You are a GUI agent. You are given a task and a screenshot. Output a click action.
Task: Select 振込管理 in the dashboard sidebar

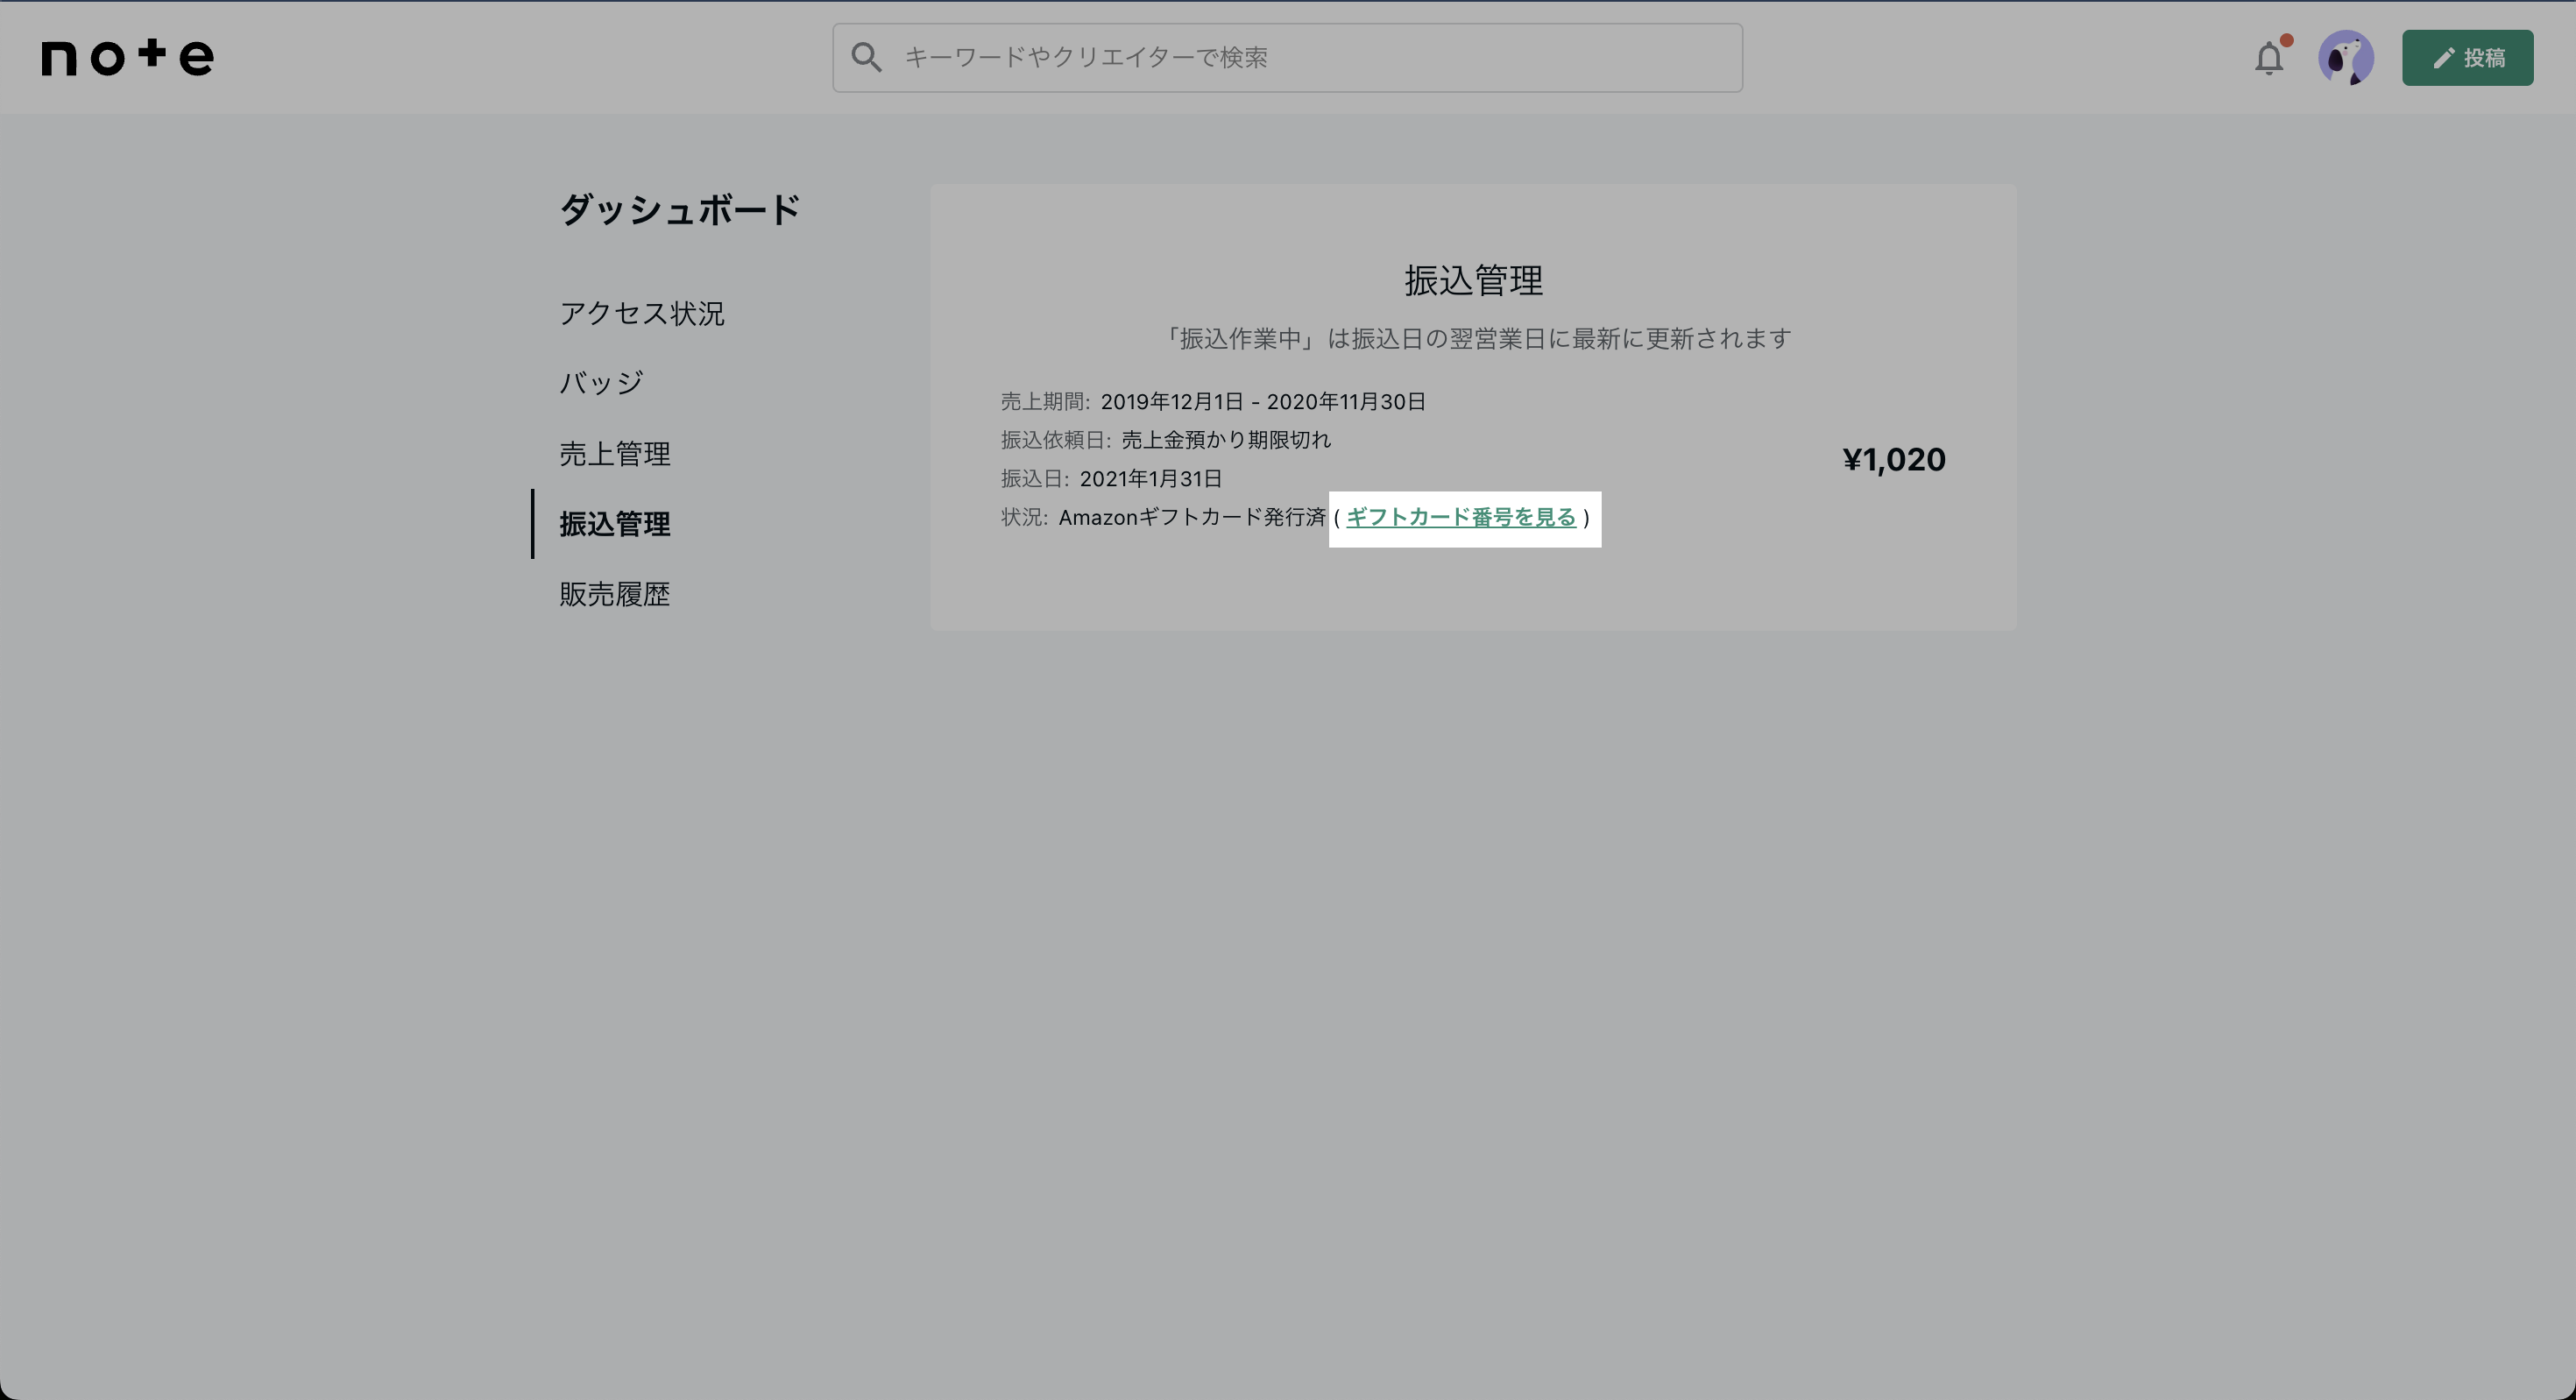615,524
